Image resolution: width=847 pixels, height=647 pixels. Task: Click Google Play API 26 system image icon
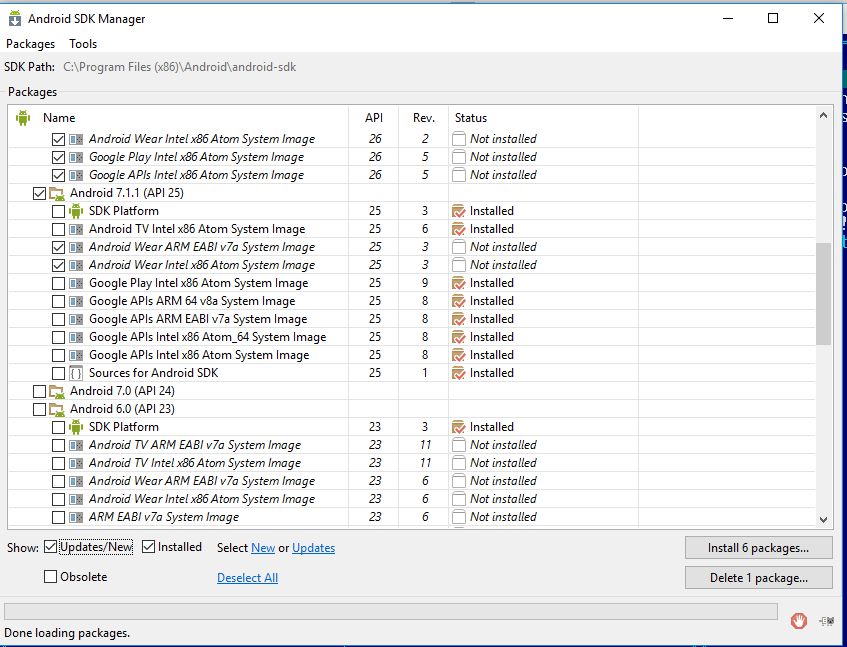point(76,157)
